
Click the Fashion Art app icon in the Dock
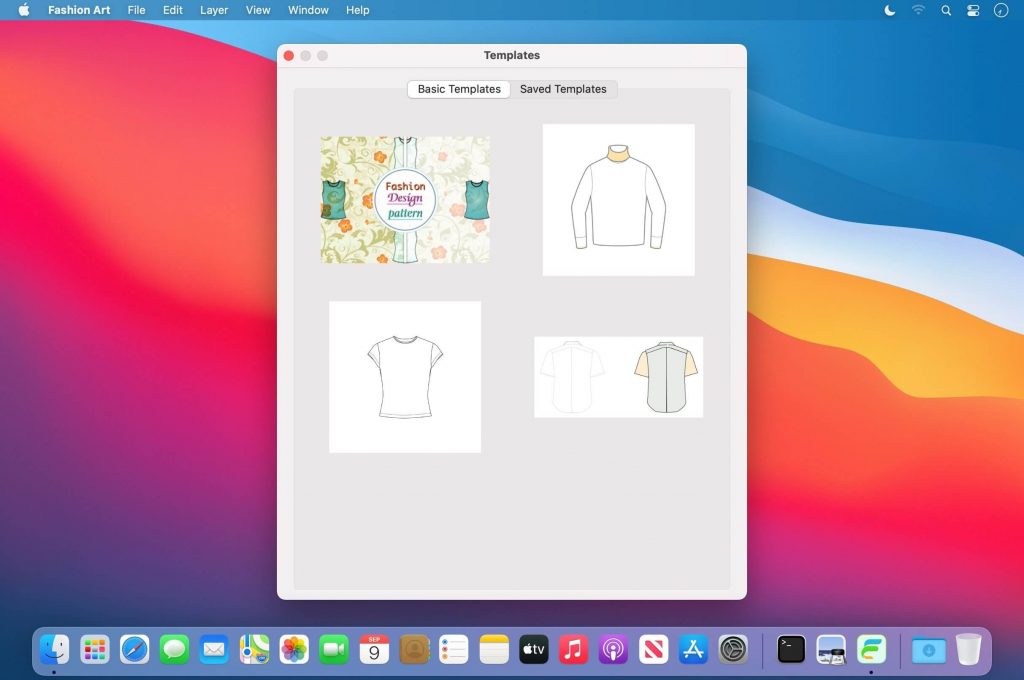[x=871, y=649]
